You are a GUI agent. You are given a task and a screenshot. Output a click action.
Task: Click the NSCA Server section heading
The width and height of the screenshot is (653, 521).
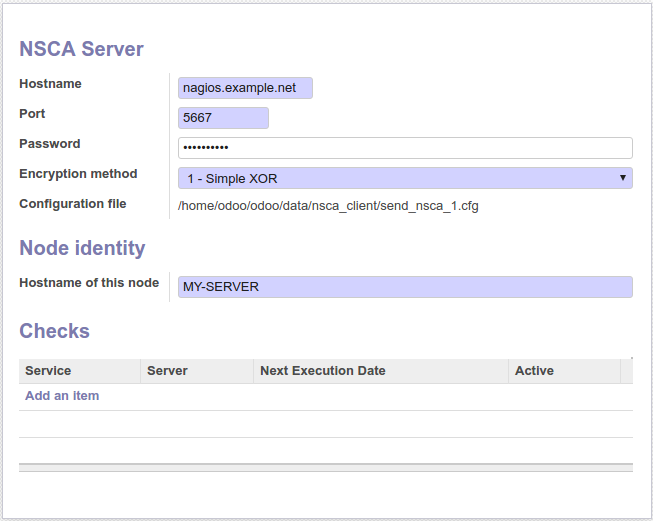pos(81,49)
